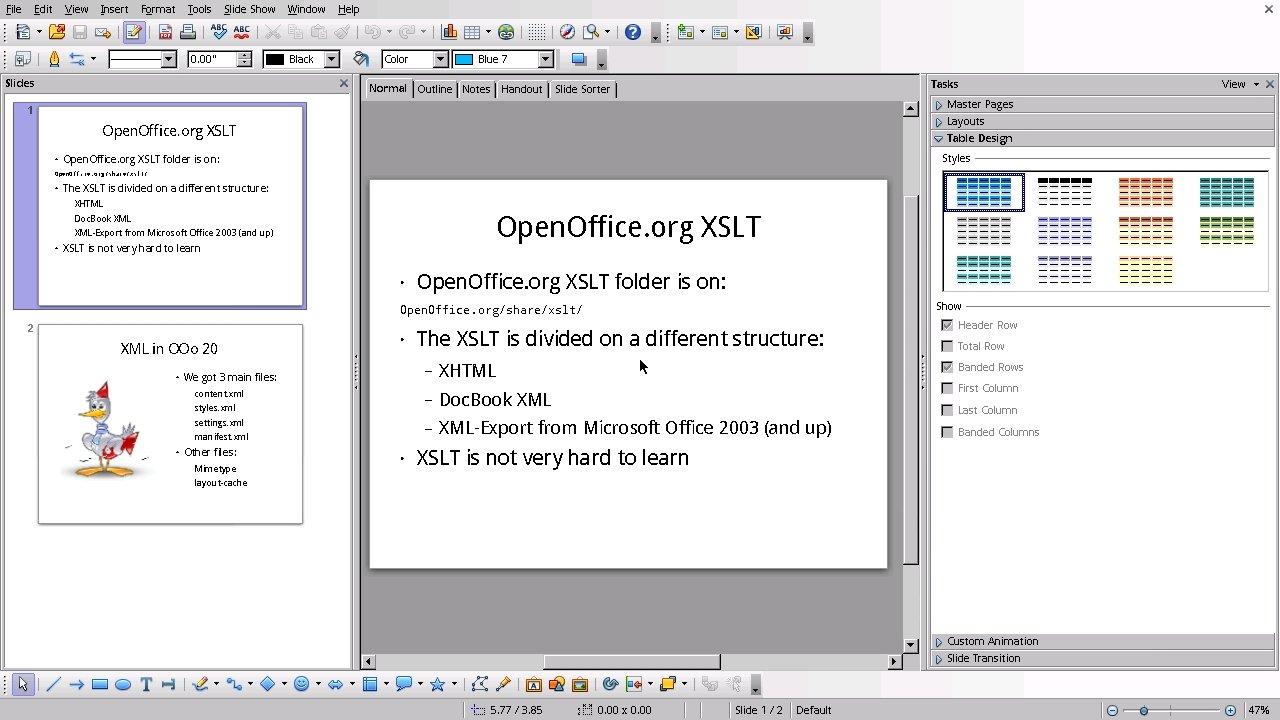Switch to the Outline tab
Viewport: 1280px width, 720px height.
(x=435, y=89)
